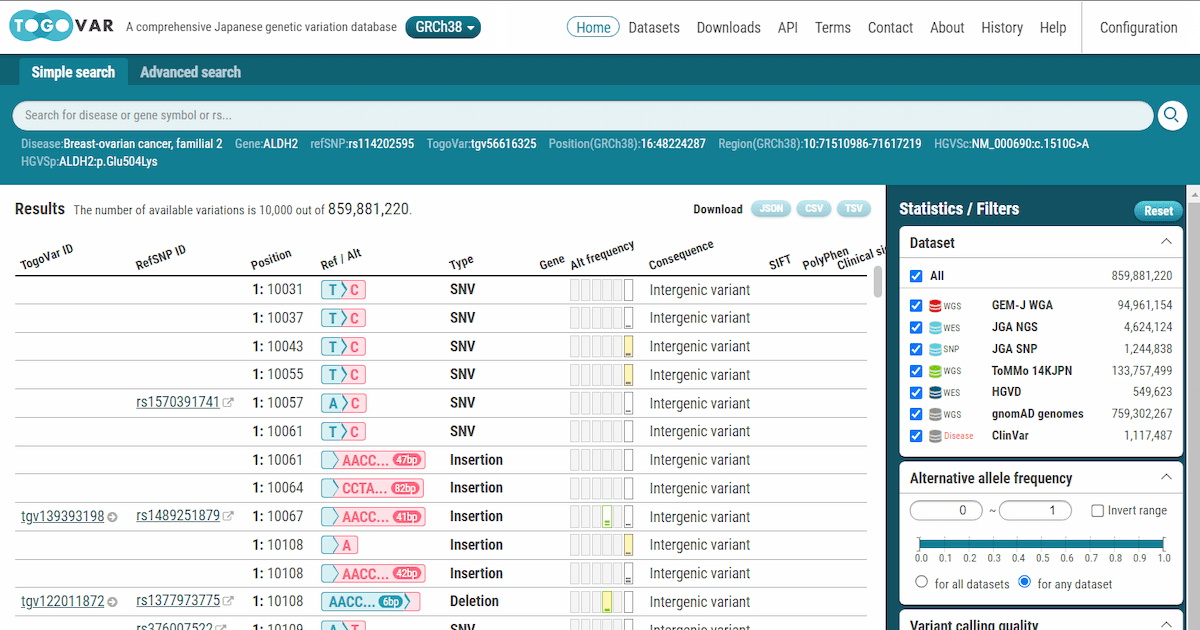The width and height of the screenshot is (1200, 630).
Task: Collapse the Dataset filter panel
Action: (x=1165, y=242)
